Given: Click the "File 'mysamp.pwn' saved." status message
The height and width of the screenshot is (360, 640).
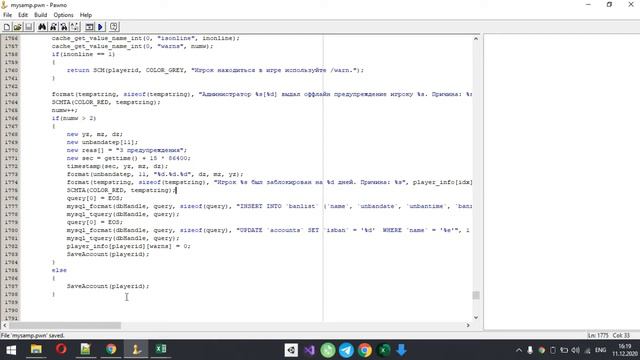Looking at the screenshot, I should pyautogui.click(x=33, y=336).
